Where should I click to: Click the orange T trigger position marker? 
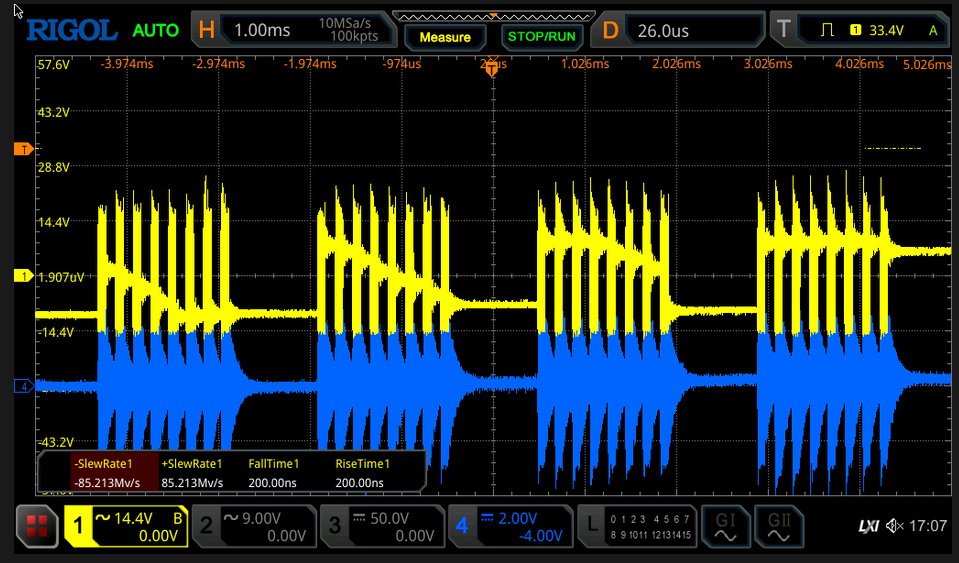point(492,68)
